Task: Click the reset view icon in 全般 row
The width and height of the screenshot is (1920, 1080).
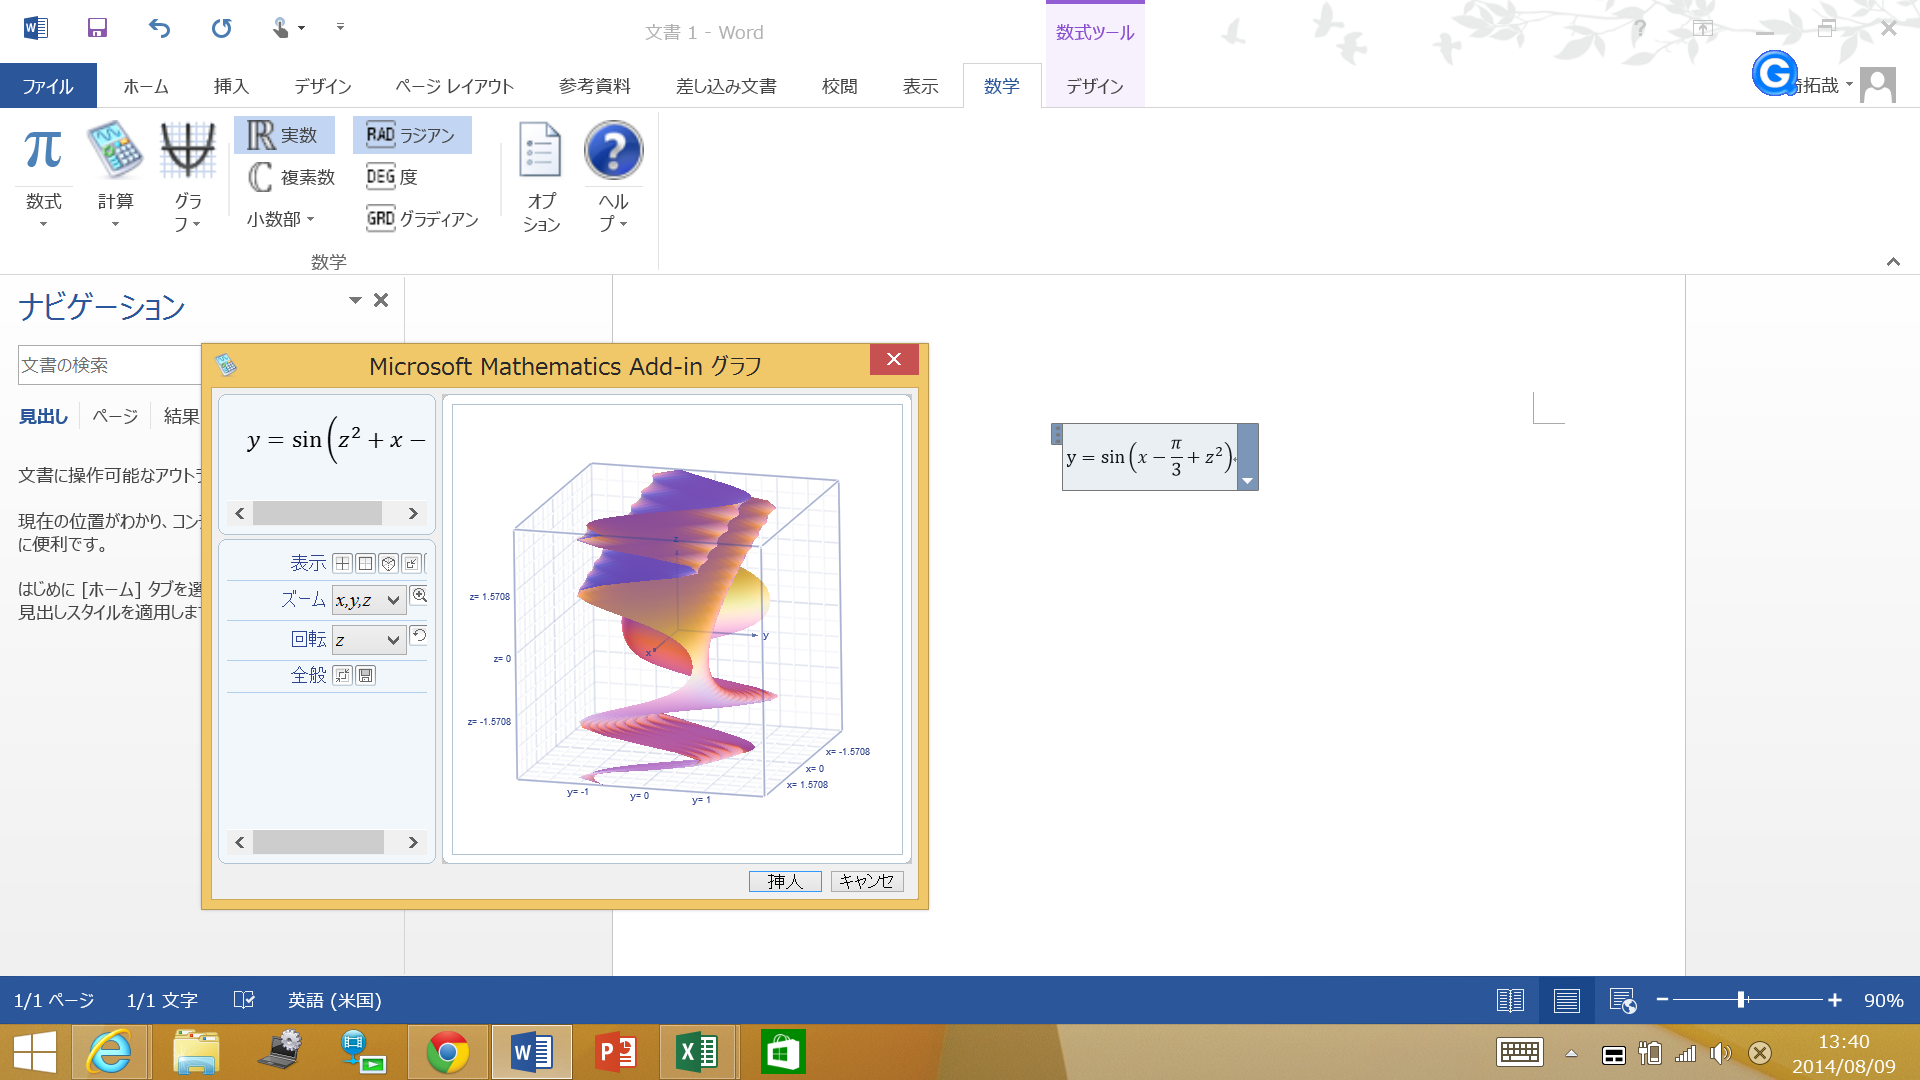Action: pos(342,675)
